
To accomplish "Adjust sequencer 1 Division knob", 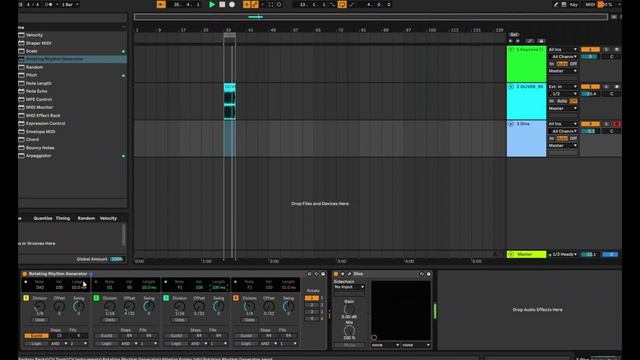I will coord(40,307).
